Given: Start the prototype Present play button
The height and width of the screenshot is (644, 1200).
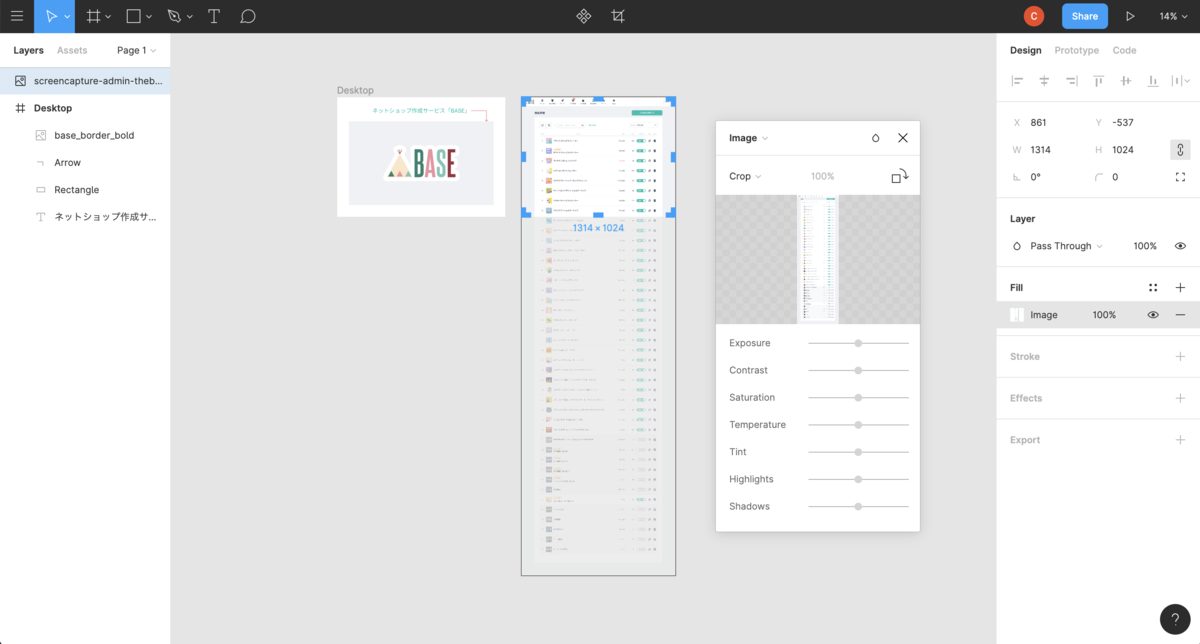Looking at the screenshot, I should point(1130,16).
